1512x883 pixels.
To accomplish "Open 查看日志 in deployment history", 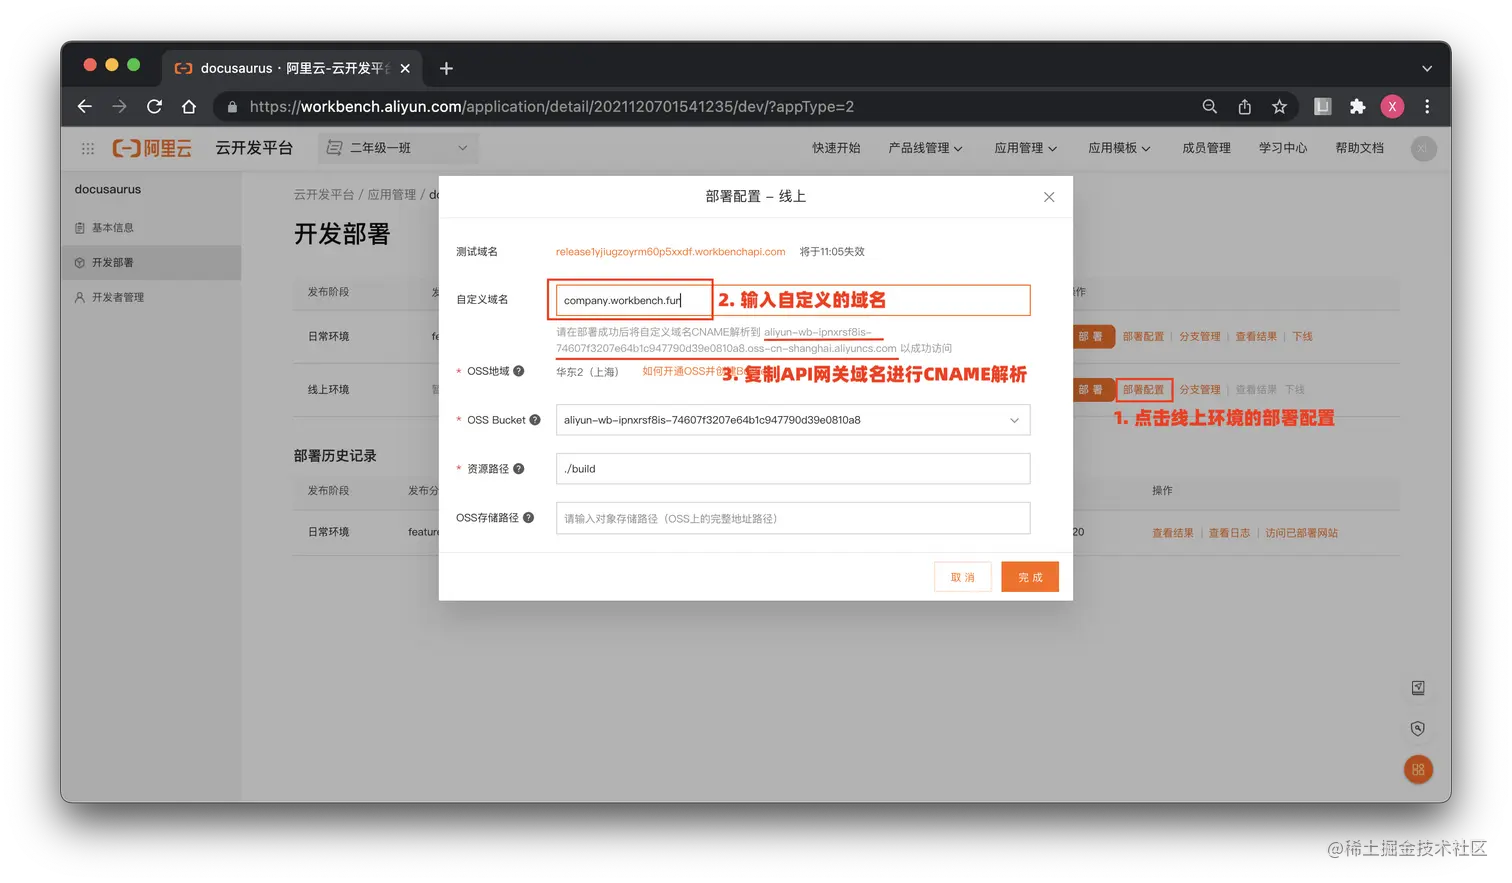I will (1229, 533).
